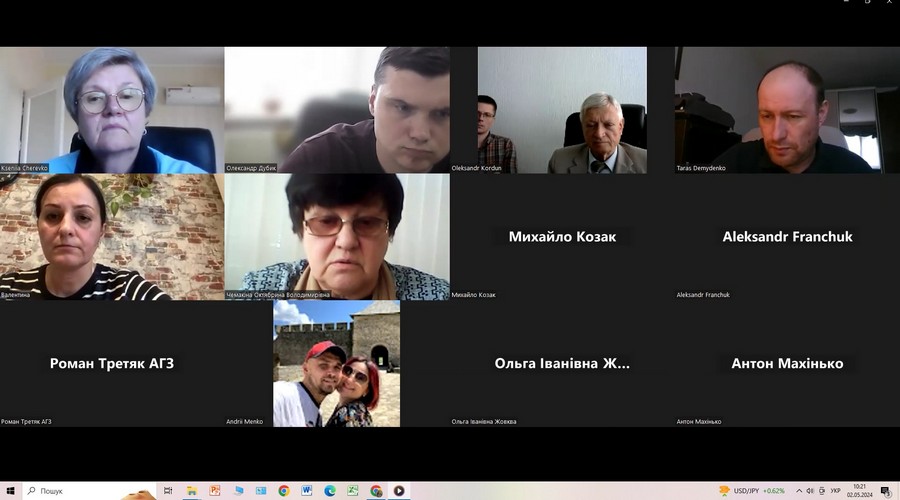Click the Пошук search box

(x=89, y=491)
